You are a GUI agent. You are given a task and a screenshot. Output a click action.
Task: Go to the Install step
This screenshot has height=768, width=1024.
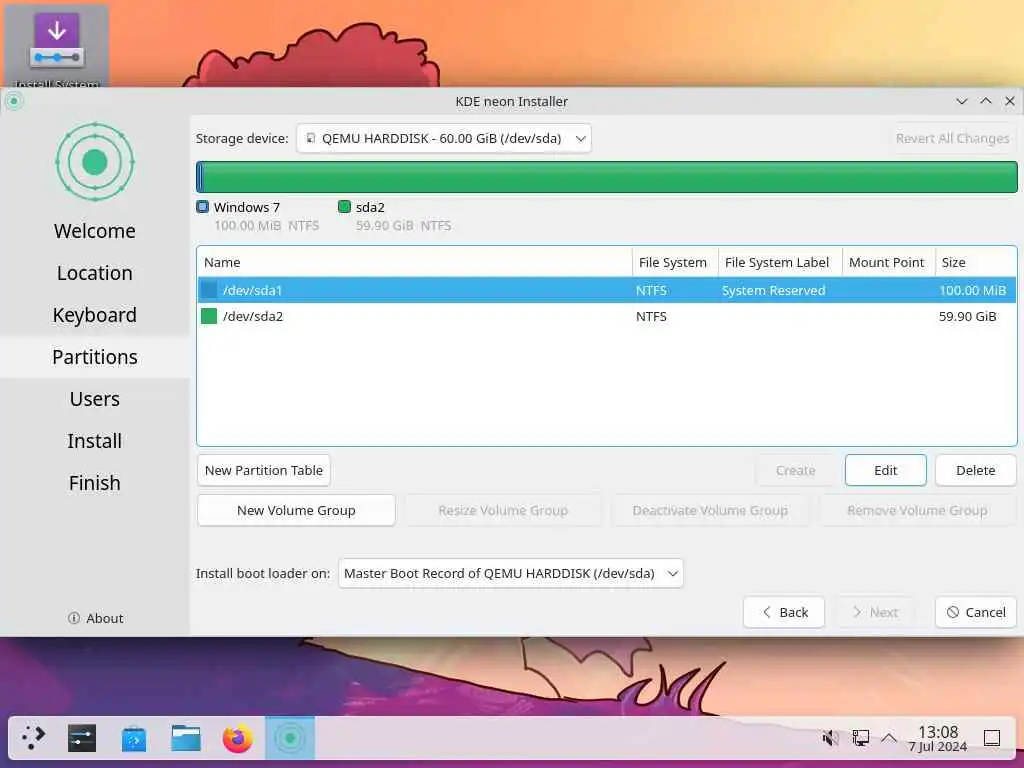coord(95,441)
